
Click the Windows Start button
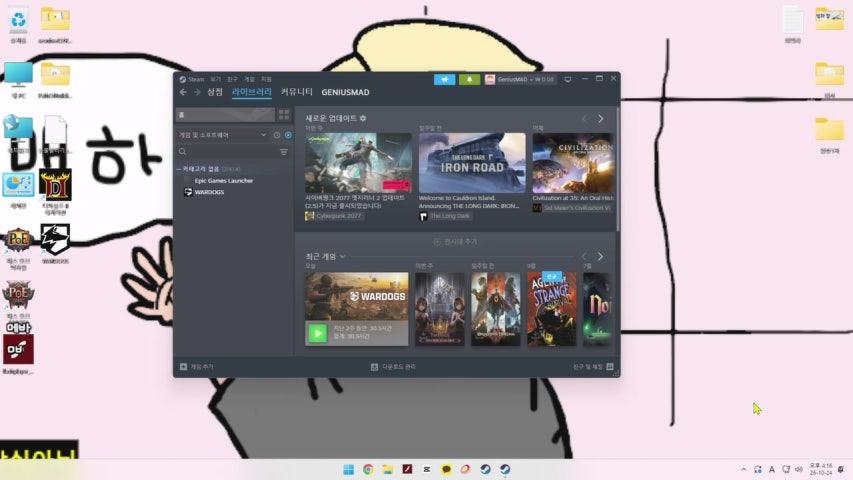click(349, 469)
